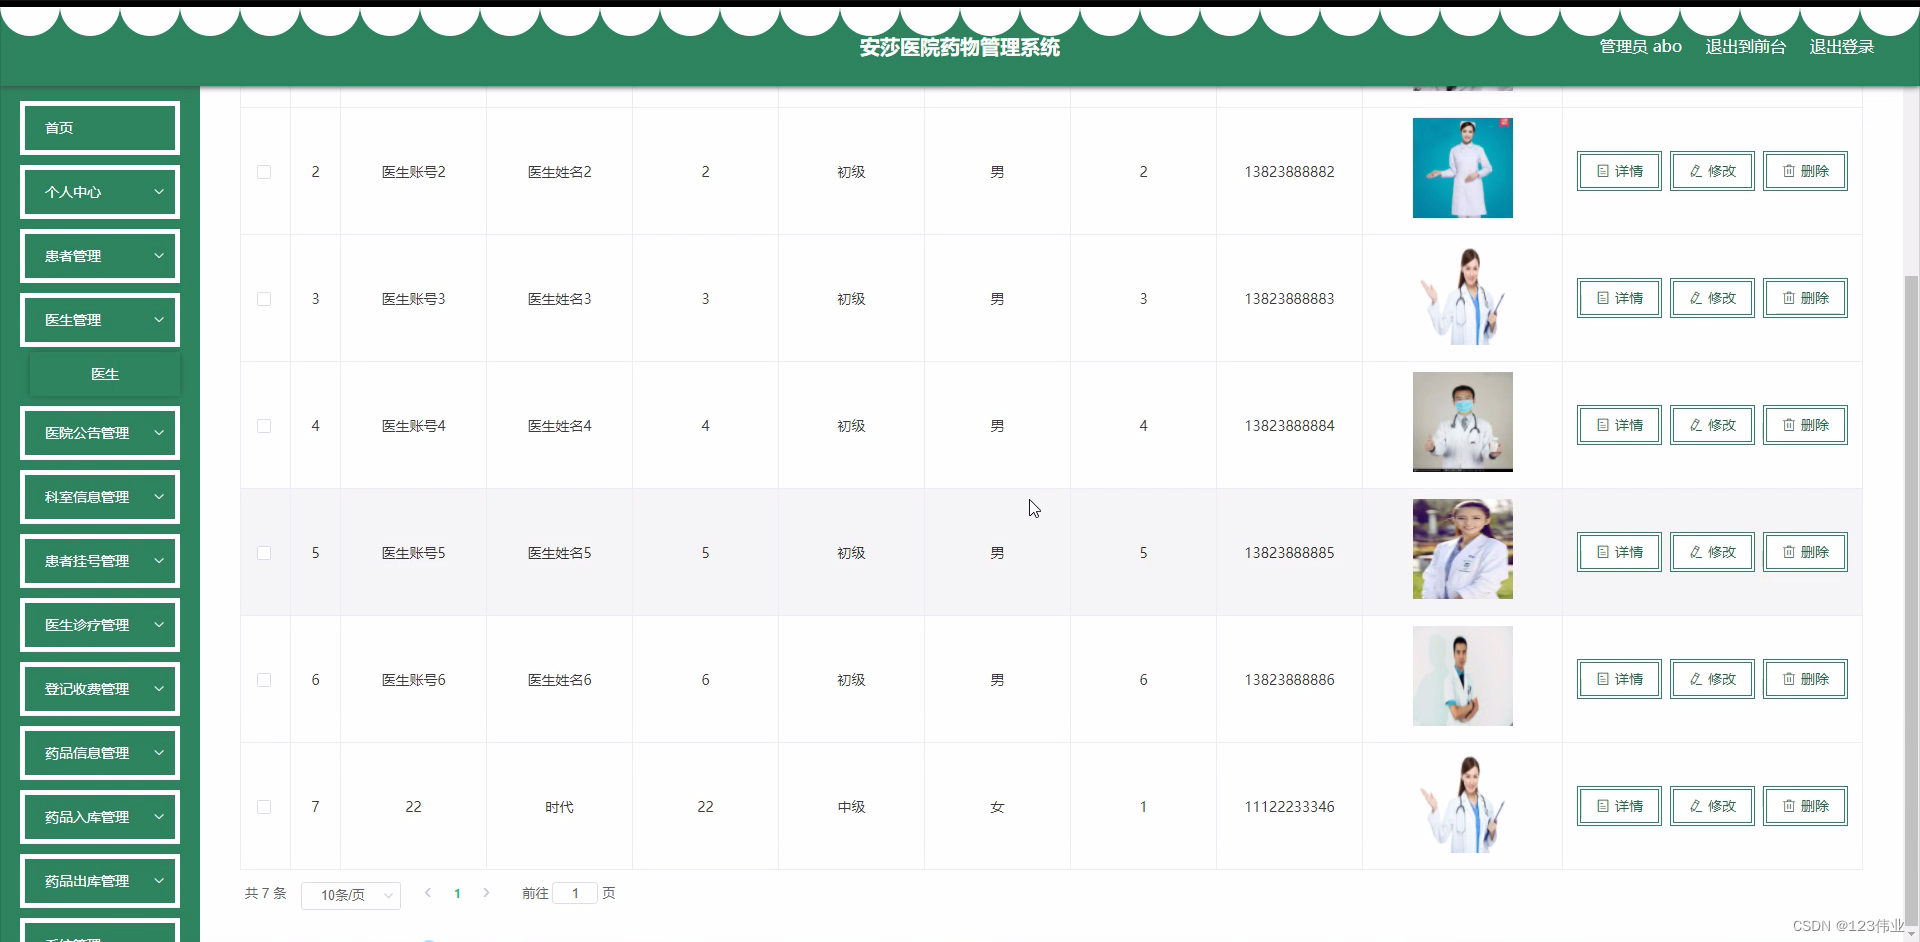Open 详情 details for 医生姓名6

[x=1618, y=678]
